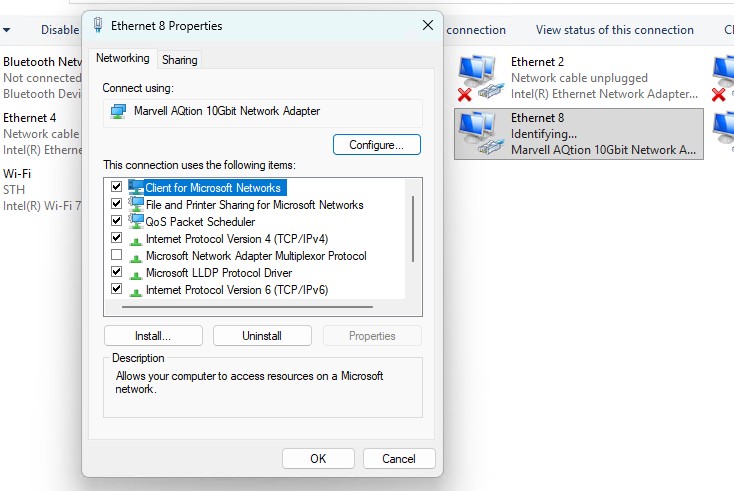Toggle Microsoft LLDP Protocol Driver checkbox

point(117,271)
